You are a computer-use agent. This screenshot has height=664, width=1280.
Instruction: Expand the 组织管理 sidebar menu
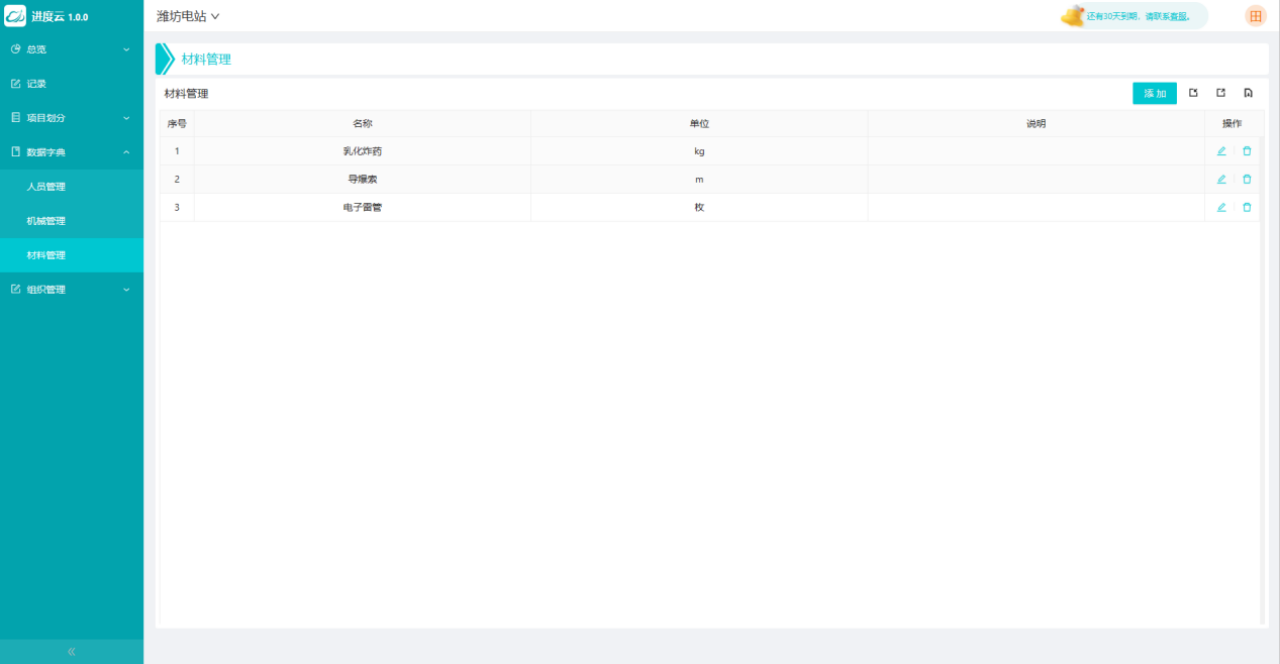click(x=71, y=290)
